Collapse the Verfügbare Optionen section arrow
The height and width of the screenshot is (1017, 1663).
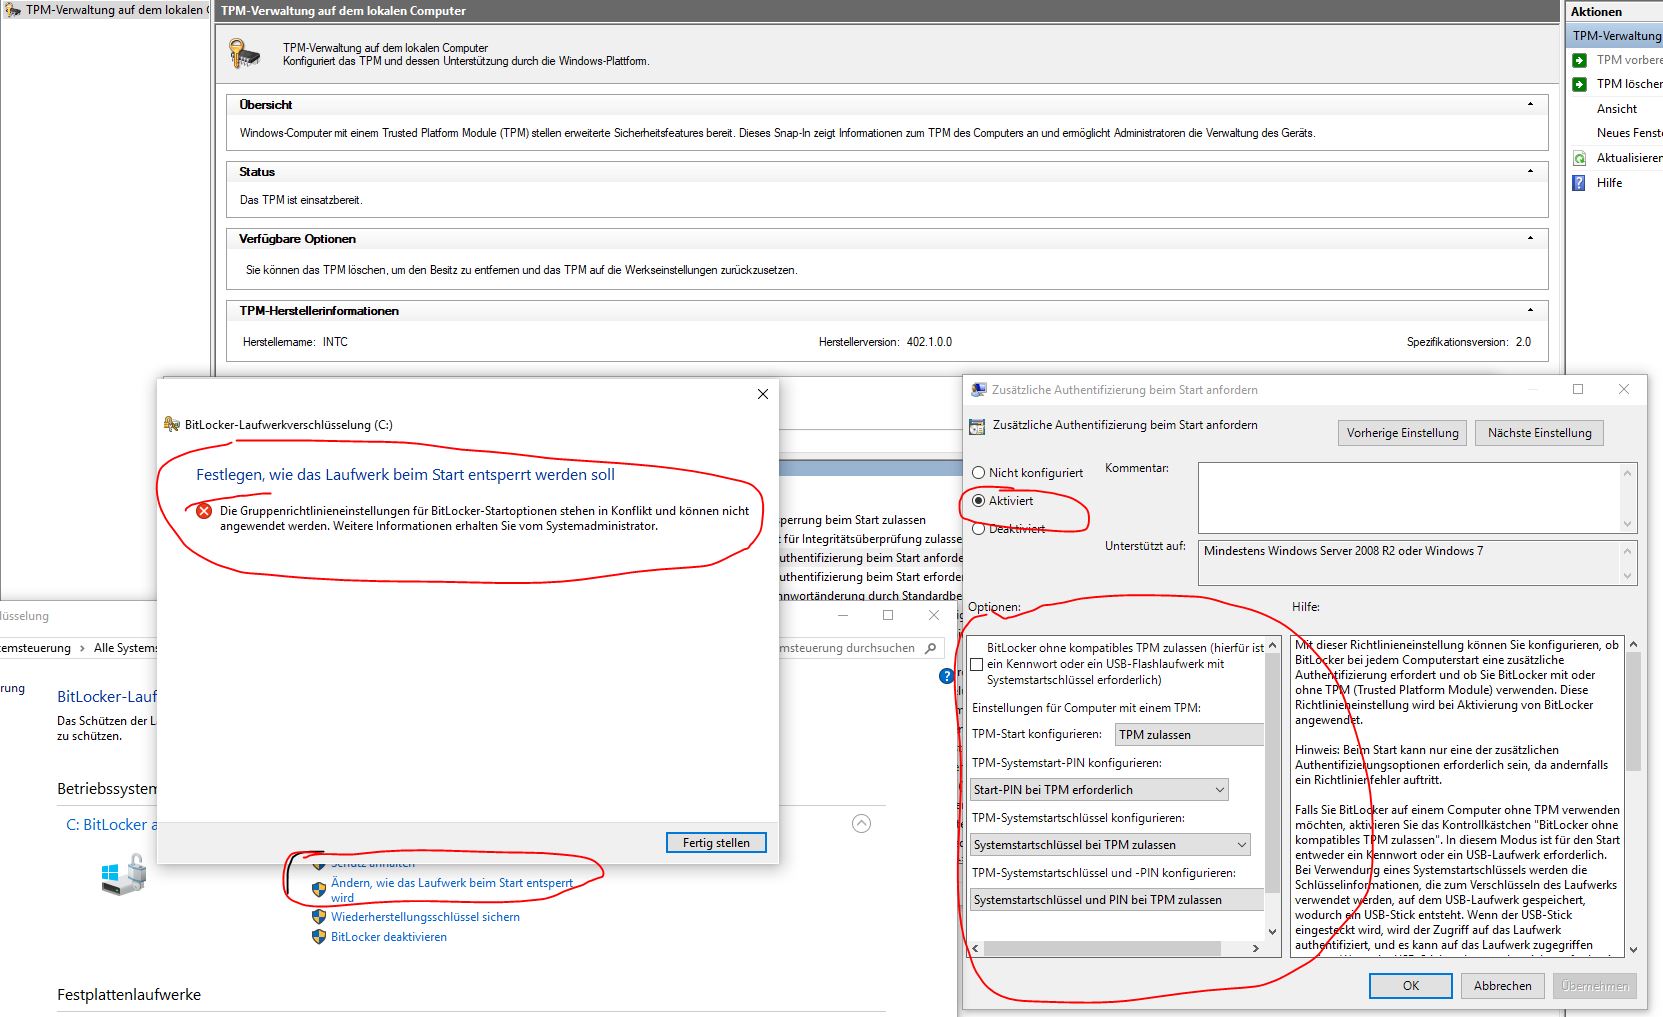click(x=1530, y=238)
